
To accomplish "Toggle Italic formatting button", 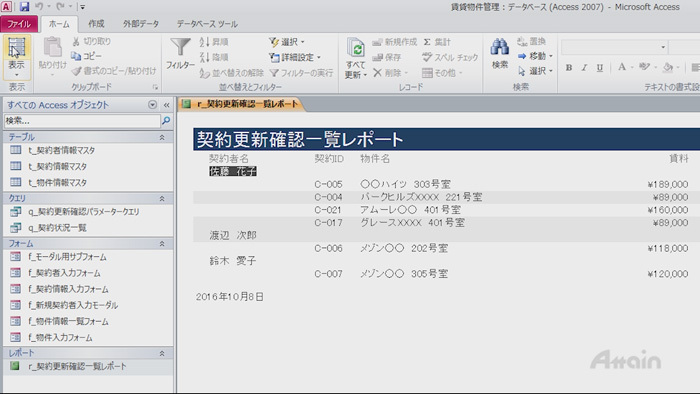I will tap(584, 68).
